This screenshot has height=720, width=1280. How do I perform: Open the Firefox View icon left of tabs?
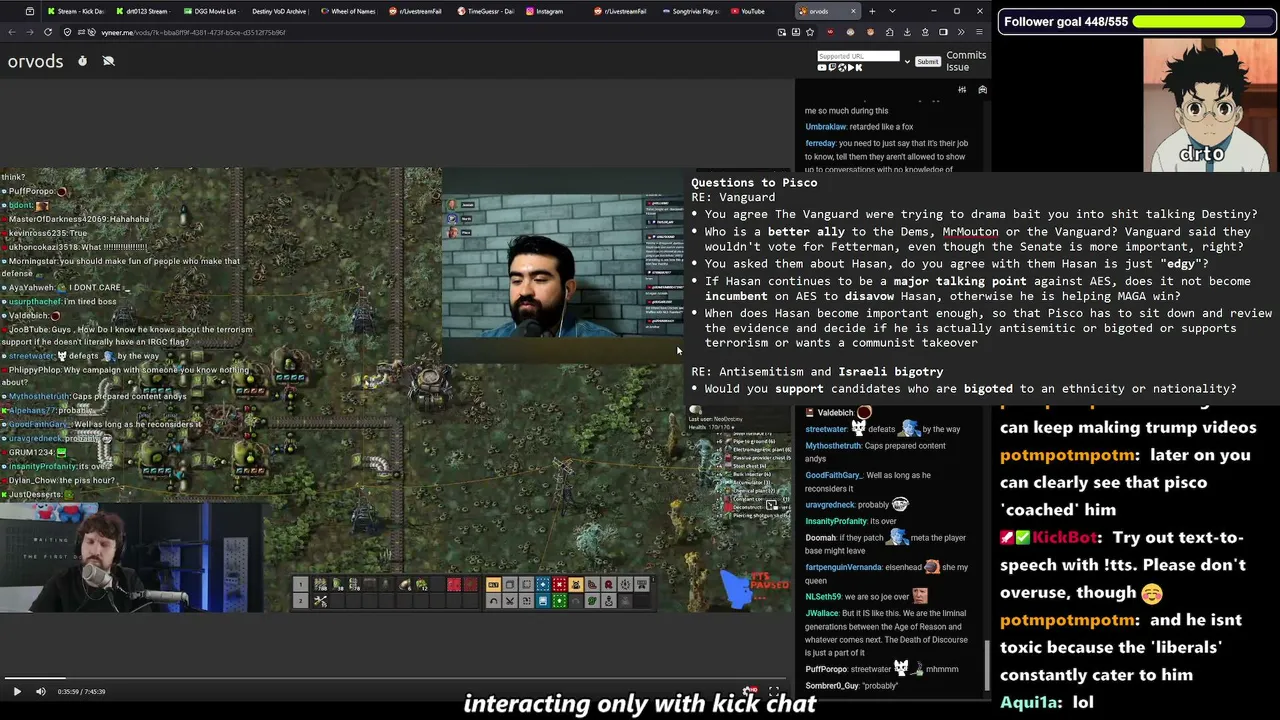(30, 11)
